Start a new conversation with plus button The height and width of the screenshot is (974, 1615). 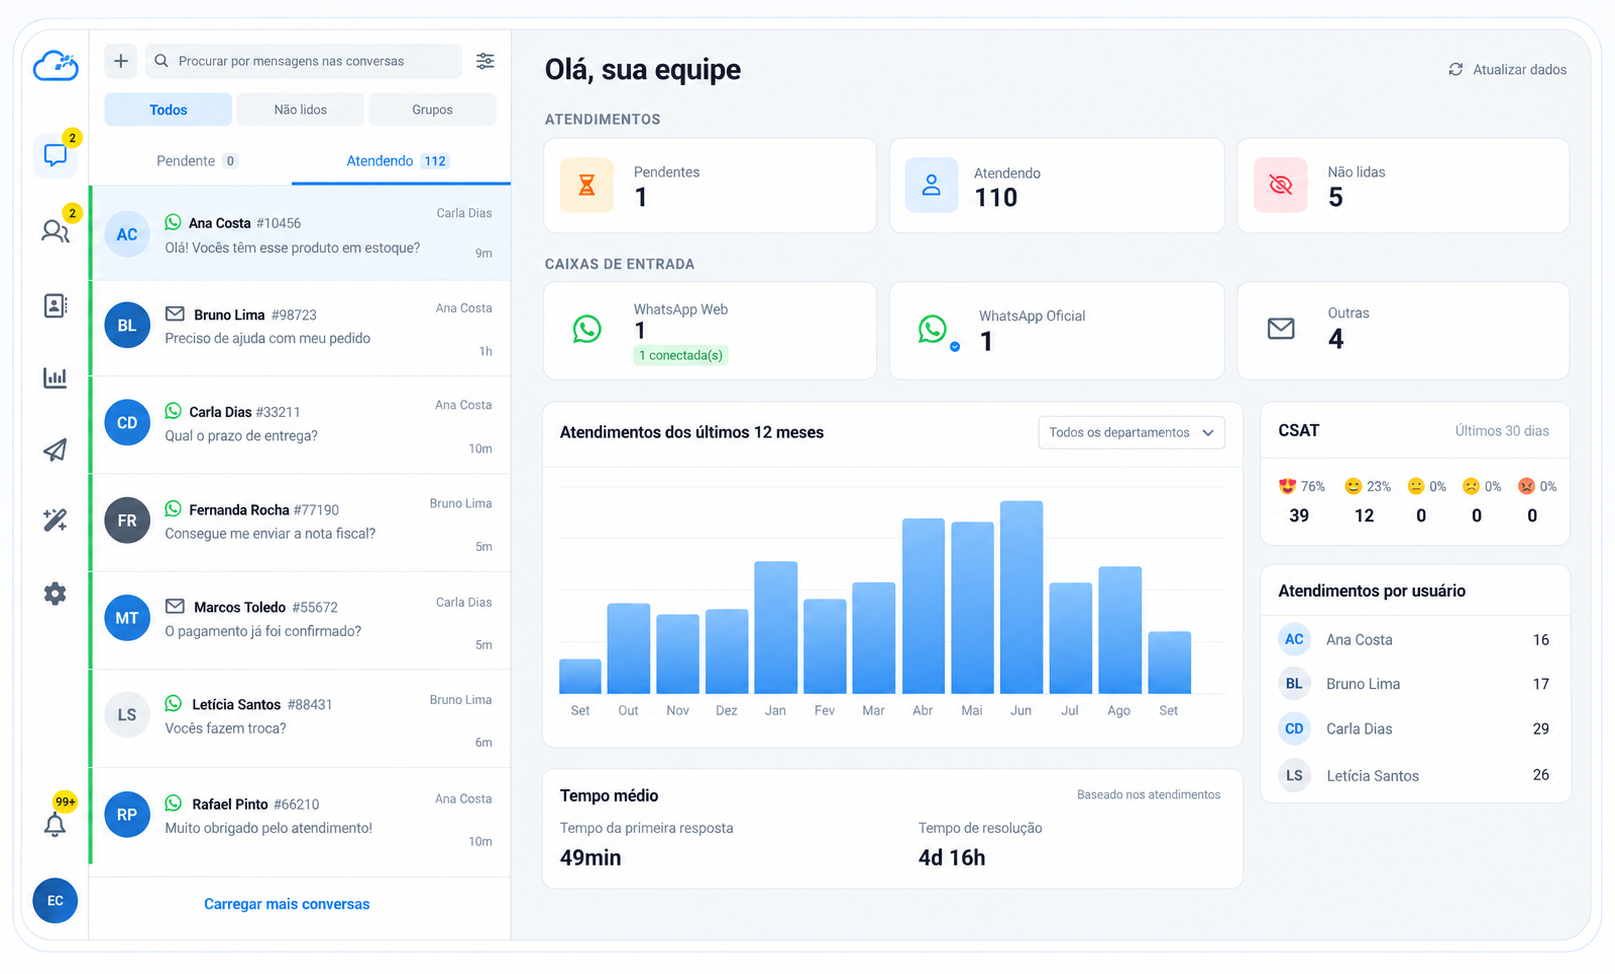pyautogui.click(x=121, y=61)
